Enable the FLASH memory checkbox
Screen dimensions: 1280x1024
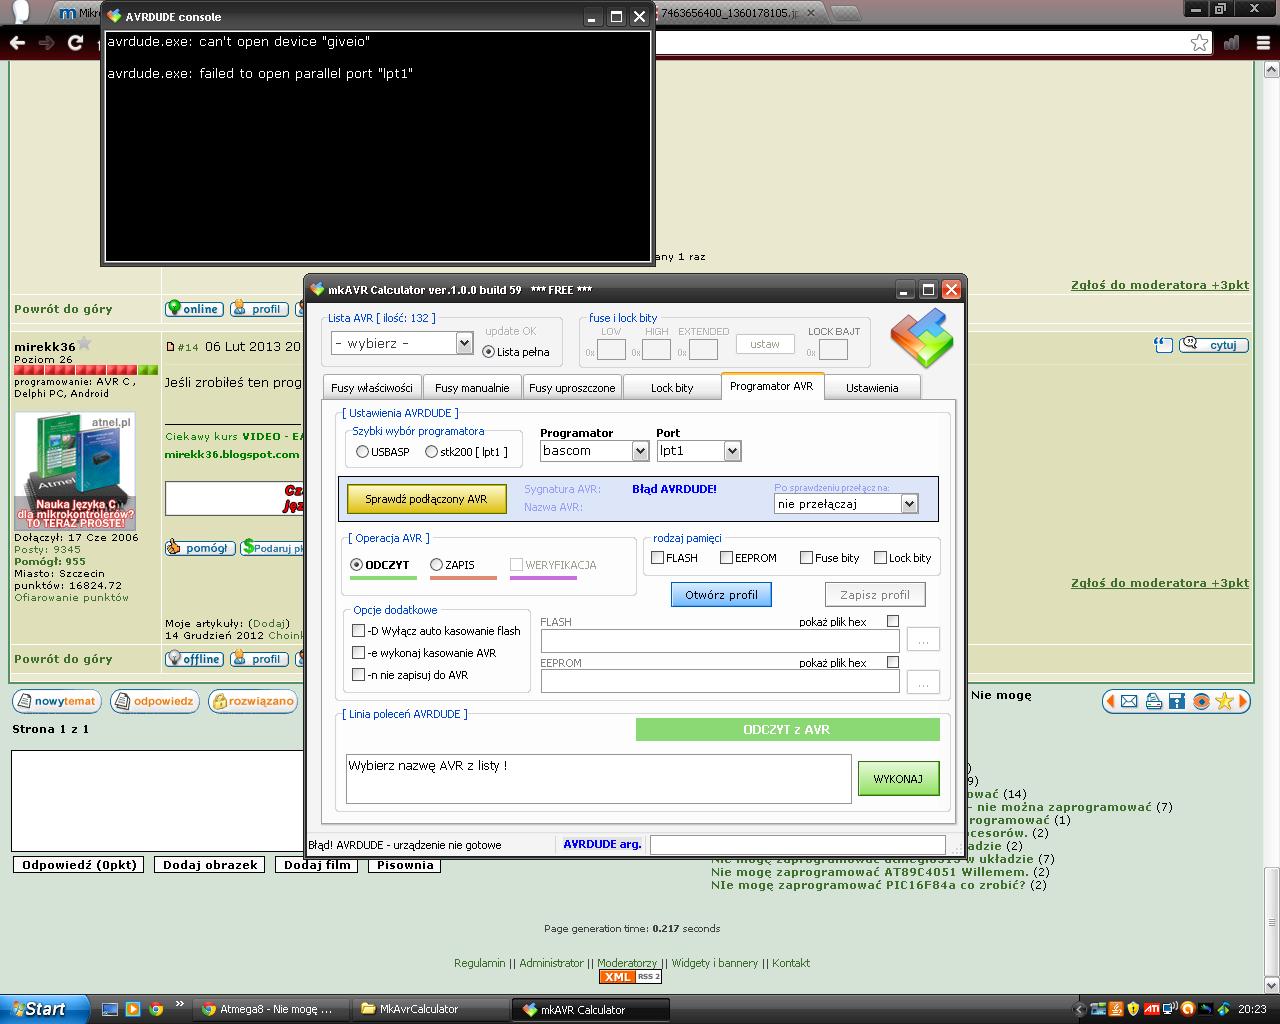pyautogui.click(x=657, y=558)
